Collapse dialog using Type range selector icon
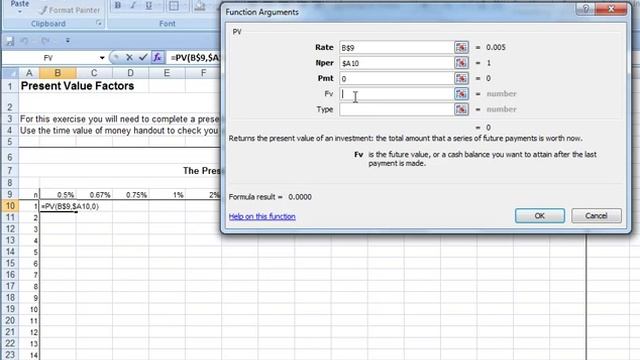The height and width of the screenshot is (360, 640). tap(461, 109)
